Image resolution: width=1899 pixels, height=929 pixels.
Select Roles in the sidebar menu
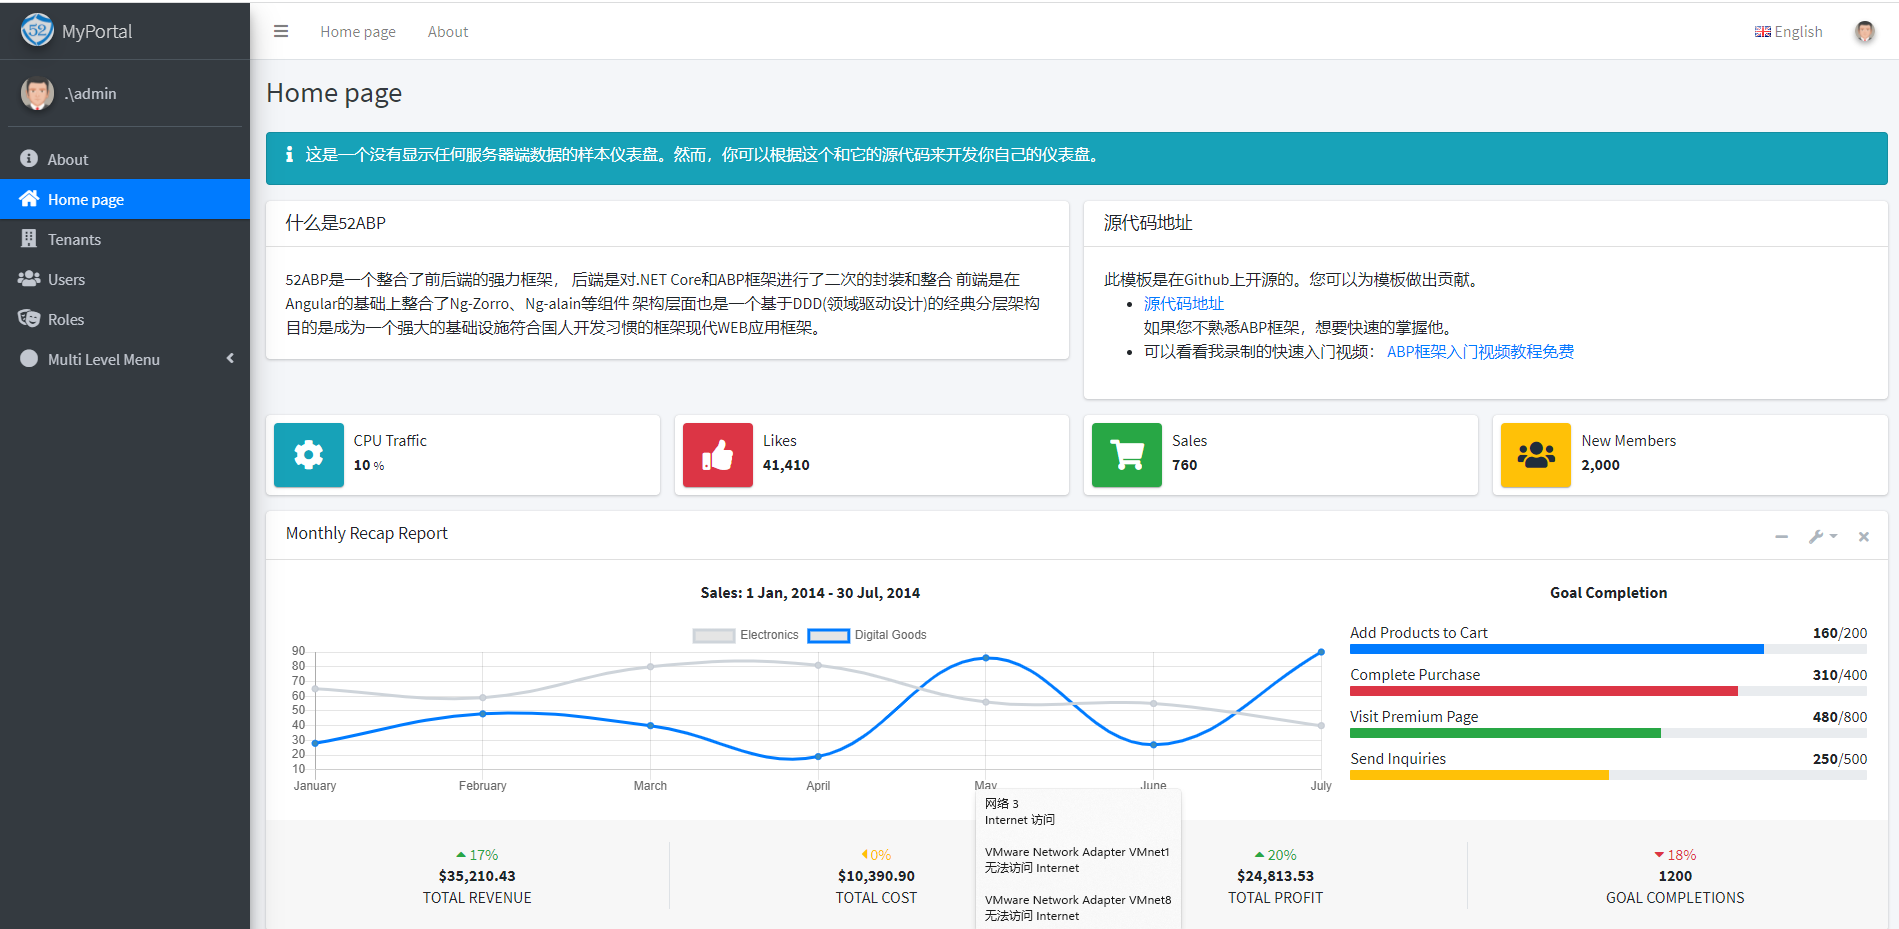click(66, 319)
